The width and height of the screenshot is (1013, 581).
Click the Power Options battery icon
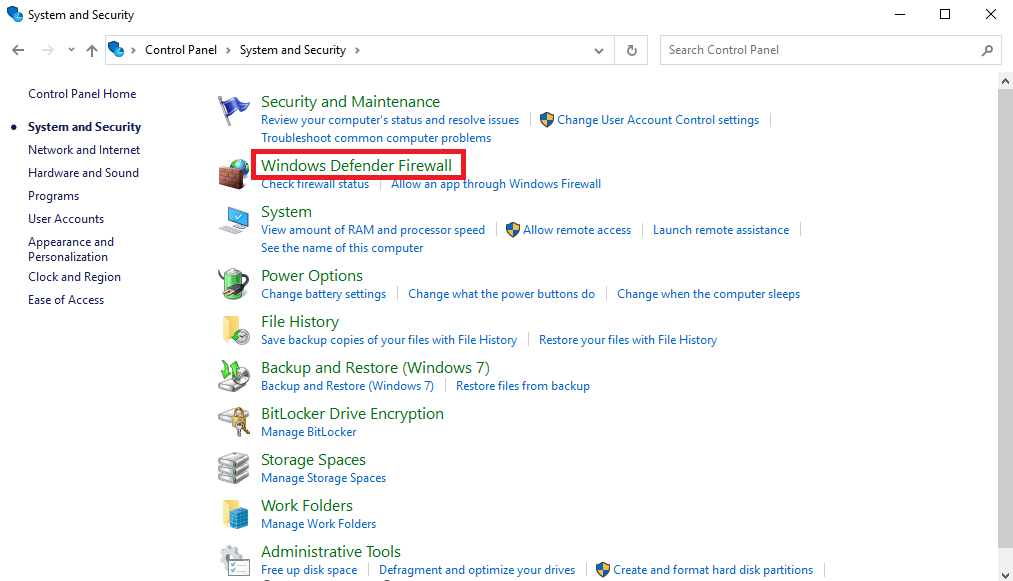tap(233, 284)
